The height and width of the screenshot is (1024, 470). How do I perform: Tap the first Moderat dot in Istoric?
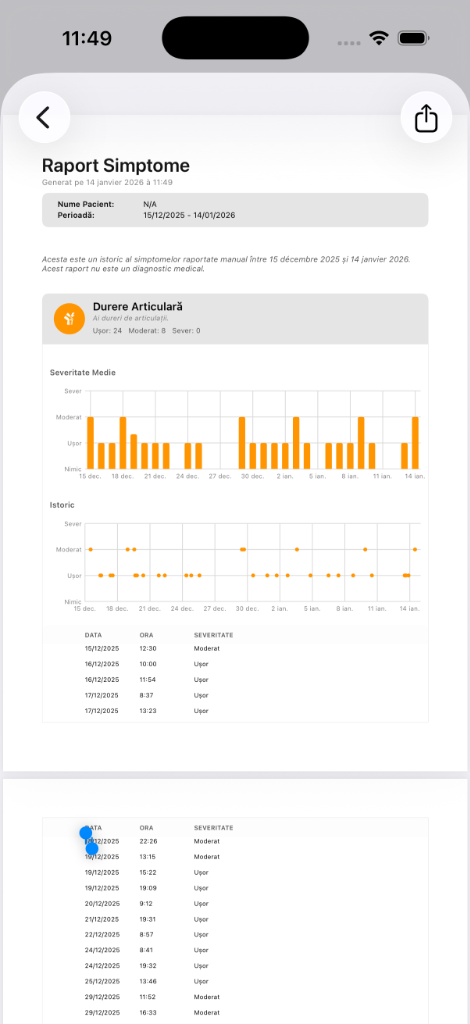[x=90, y=549]
